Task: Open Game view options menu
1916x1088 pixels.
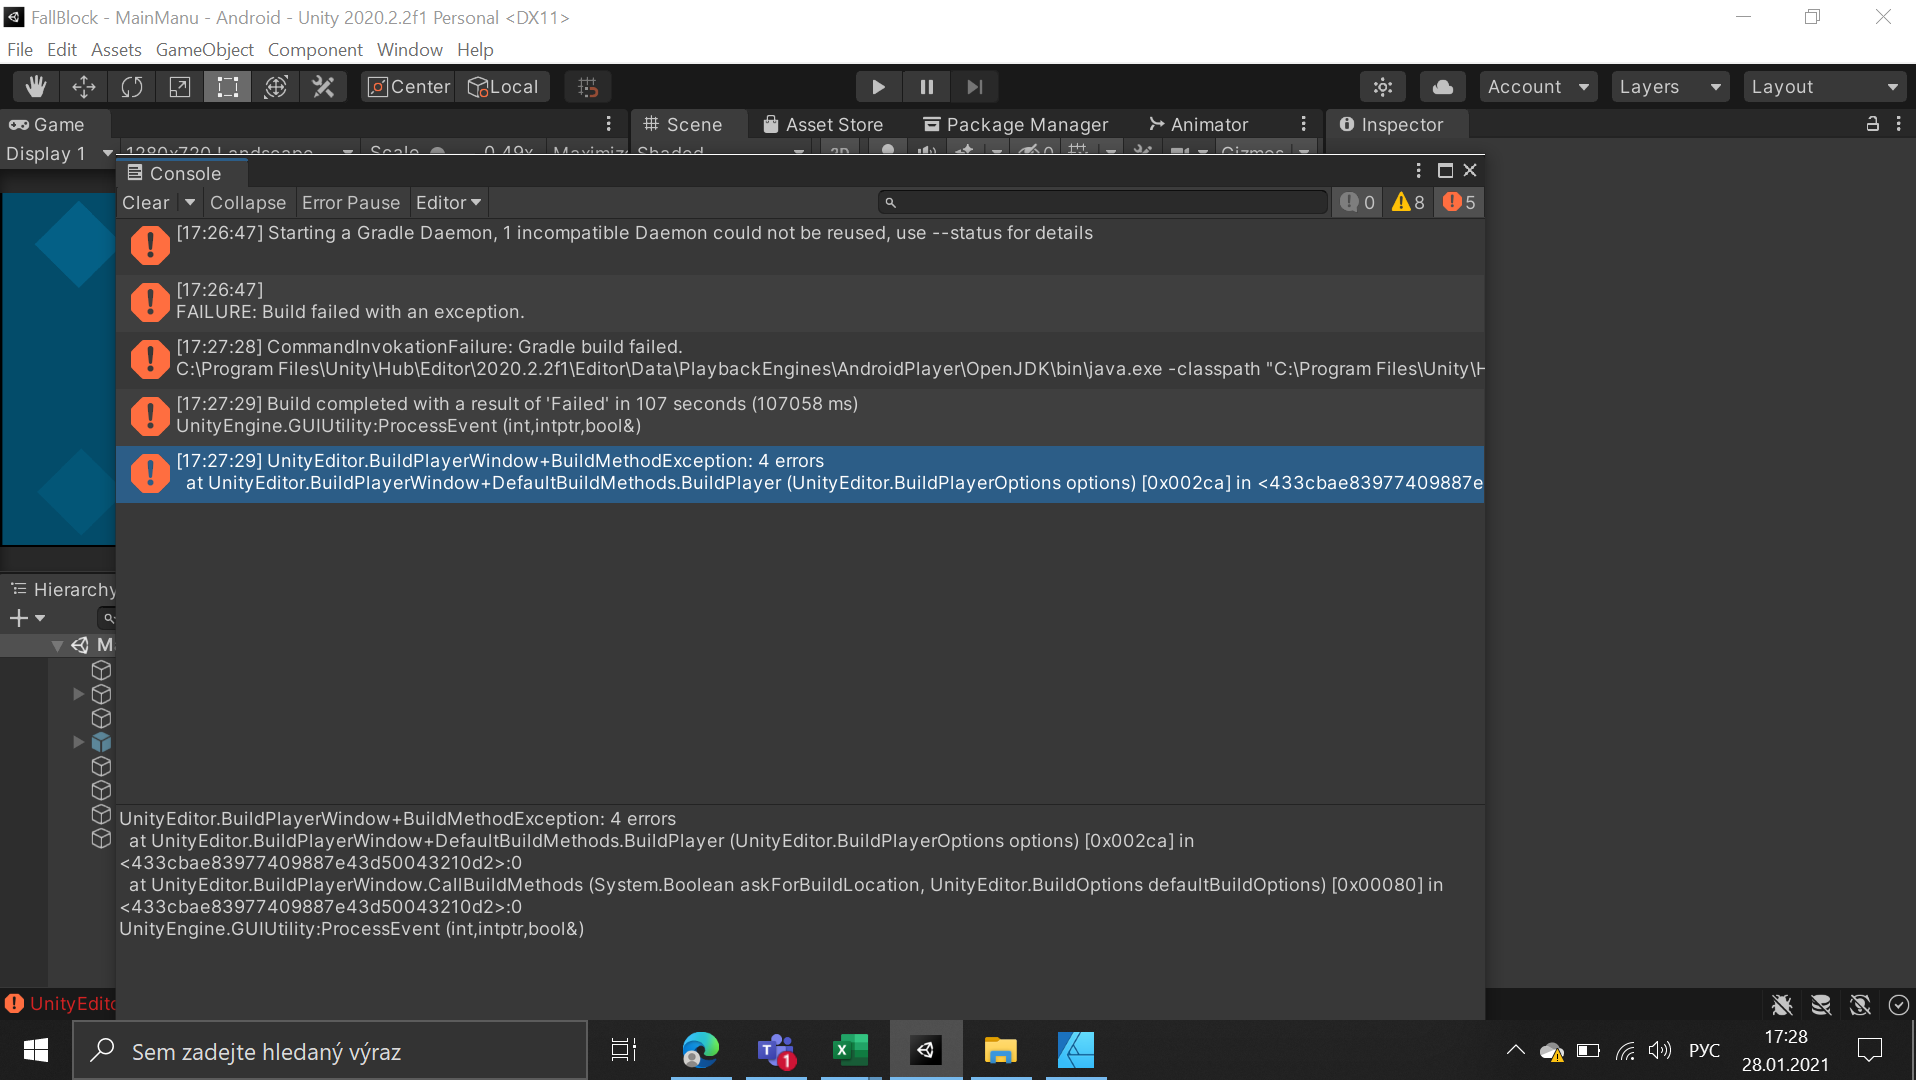Action: click(608, 124)
